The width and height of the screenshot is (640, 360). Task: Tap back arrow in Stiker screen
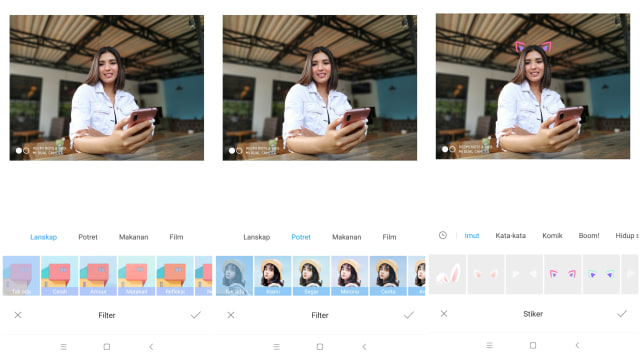pos(577,345)
